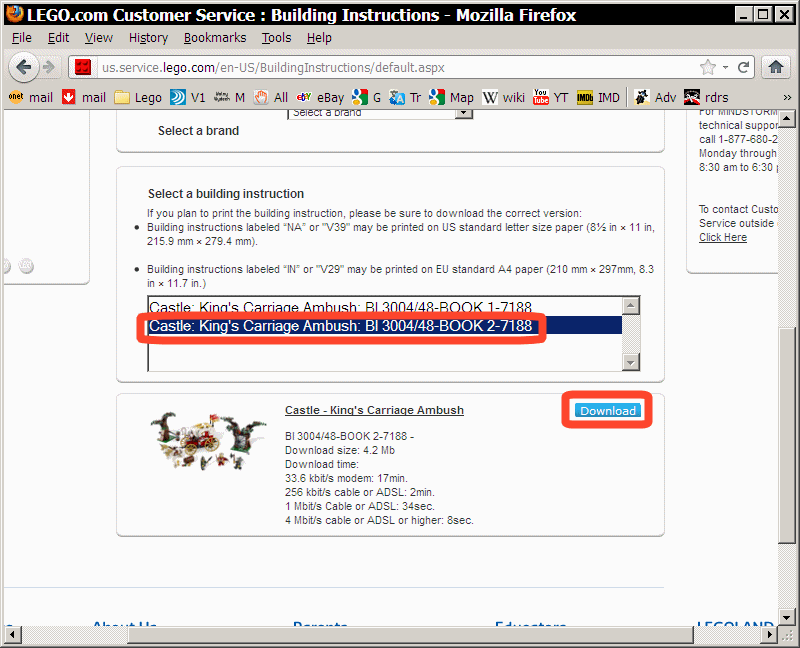Open the Help menu
The image size is (800, 648).
[x=319, y=38]
